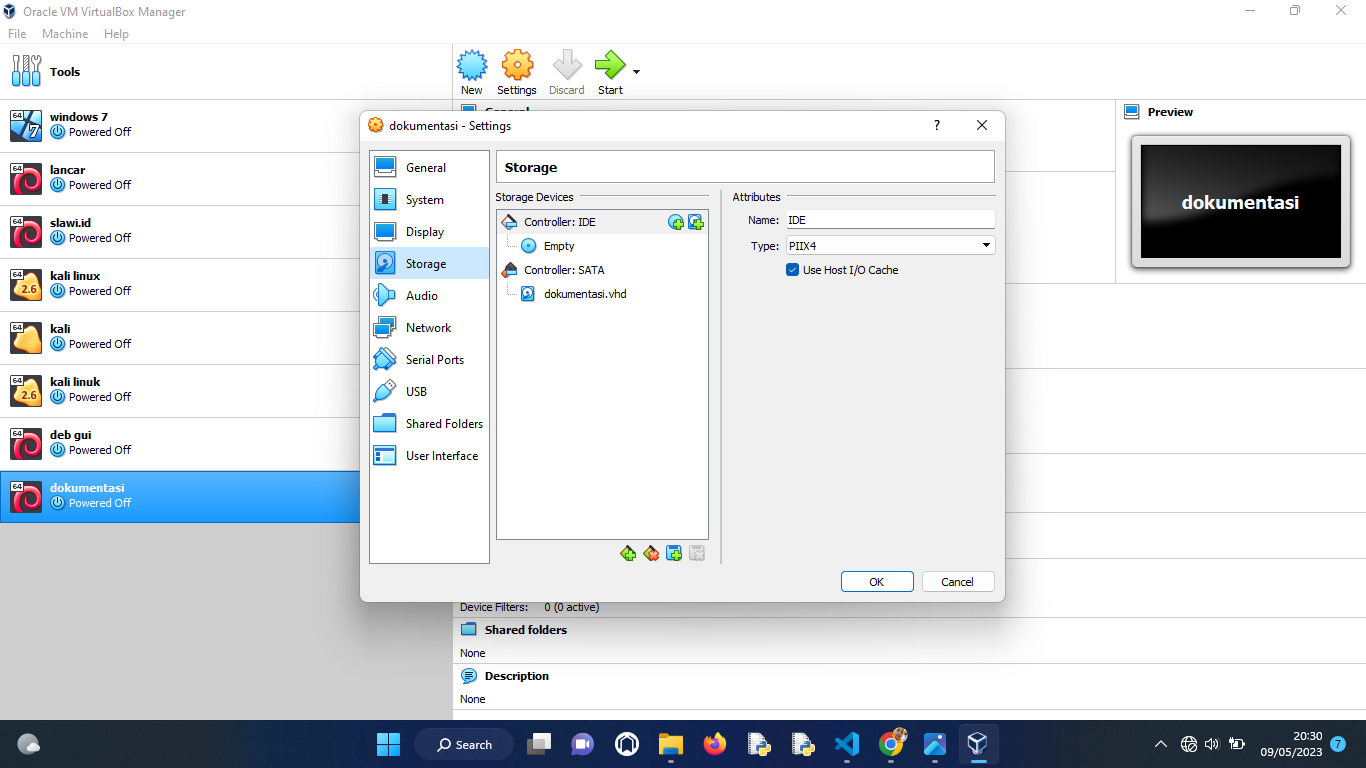Image resolution: width=1366 pixels, height=768 pixels.
Task: Open the User Interface settings page
Action: pyautogui.click(x=429, y=456)
